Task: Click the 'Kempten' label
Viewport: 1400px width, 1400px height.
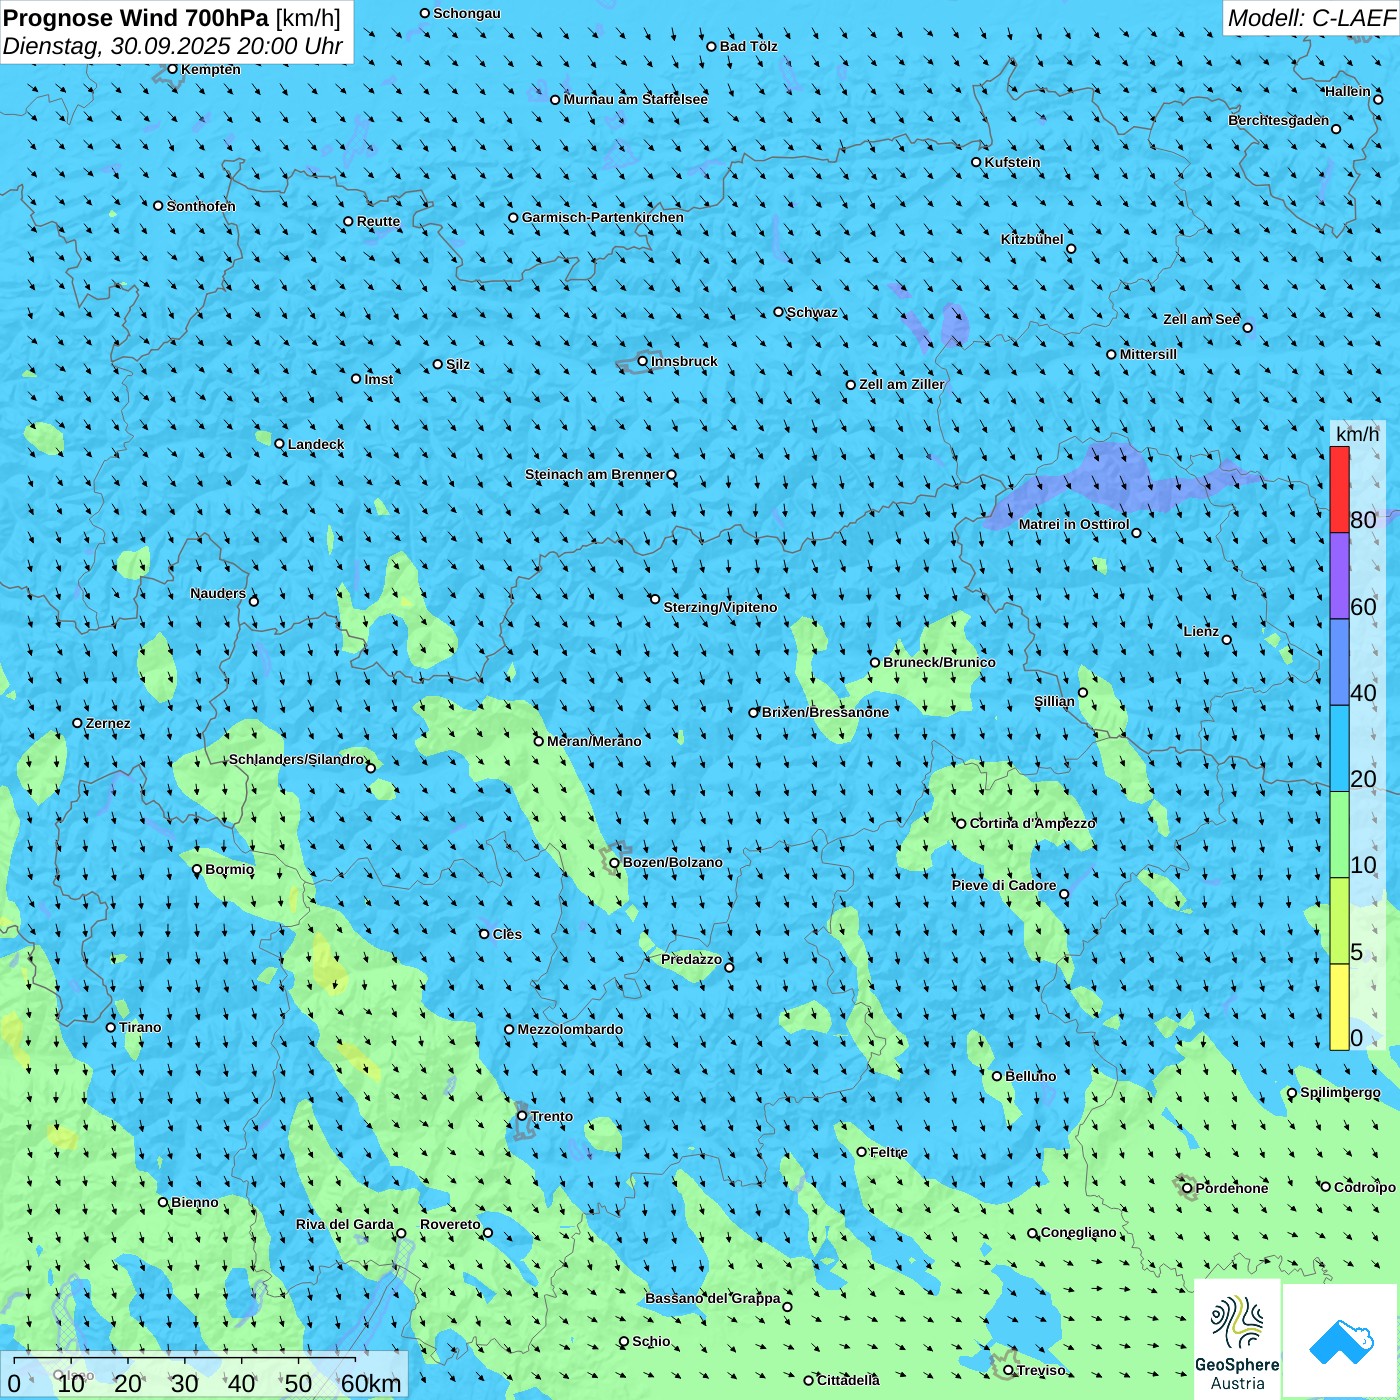Action: (211, 69)
